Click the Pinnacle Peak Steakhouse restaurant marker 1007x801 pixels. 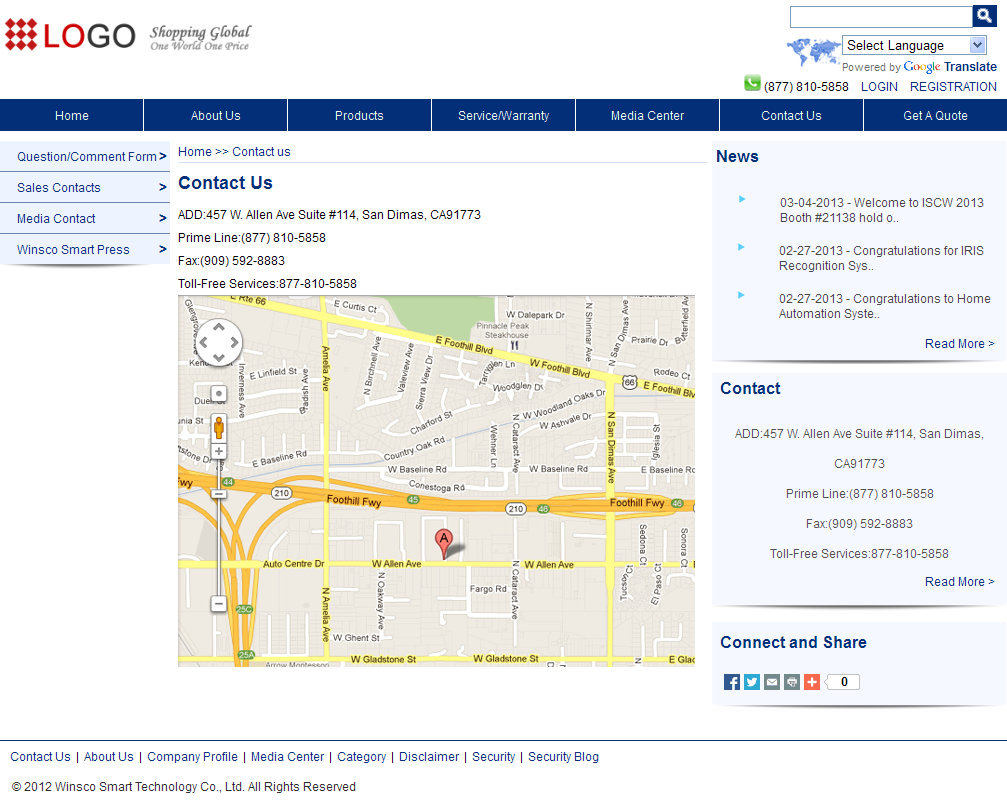coord(514,346)
